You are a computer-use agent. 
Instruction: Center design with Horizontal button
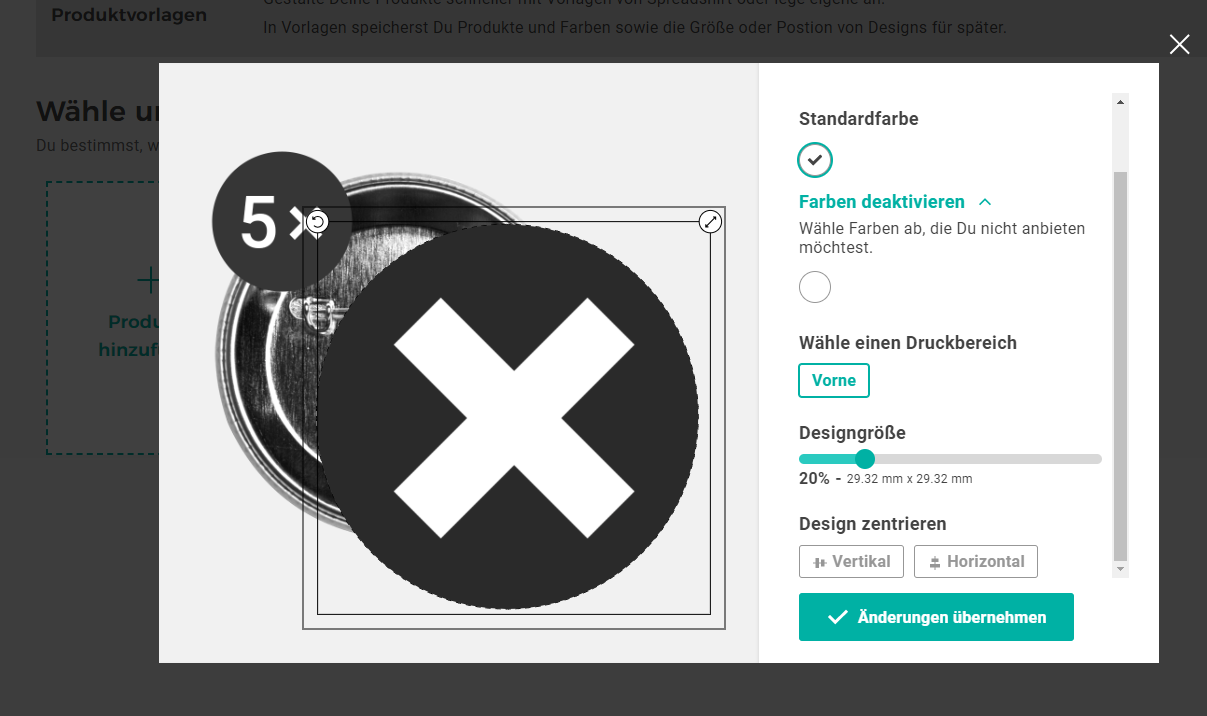pyautogui.click(x=976, y=561)
